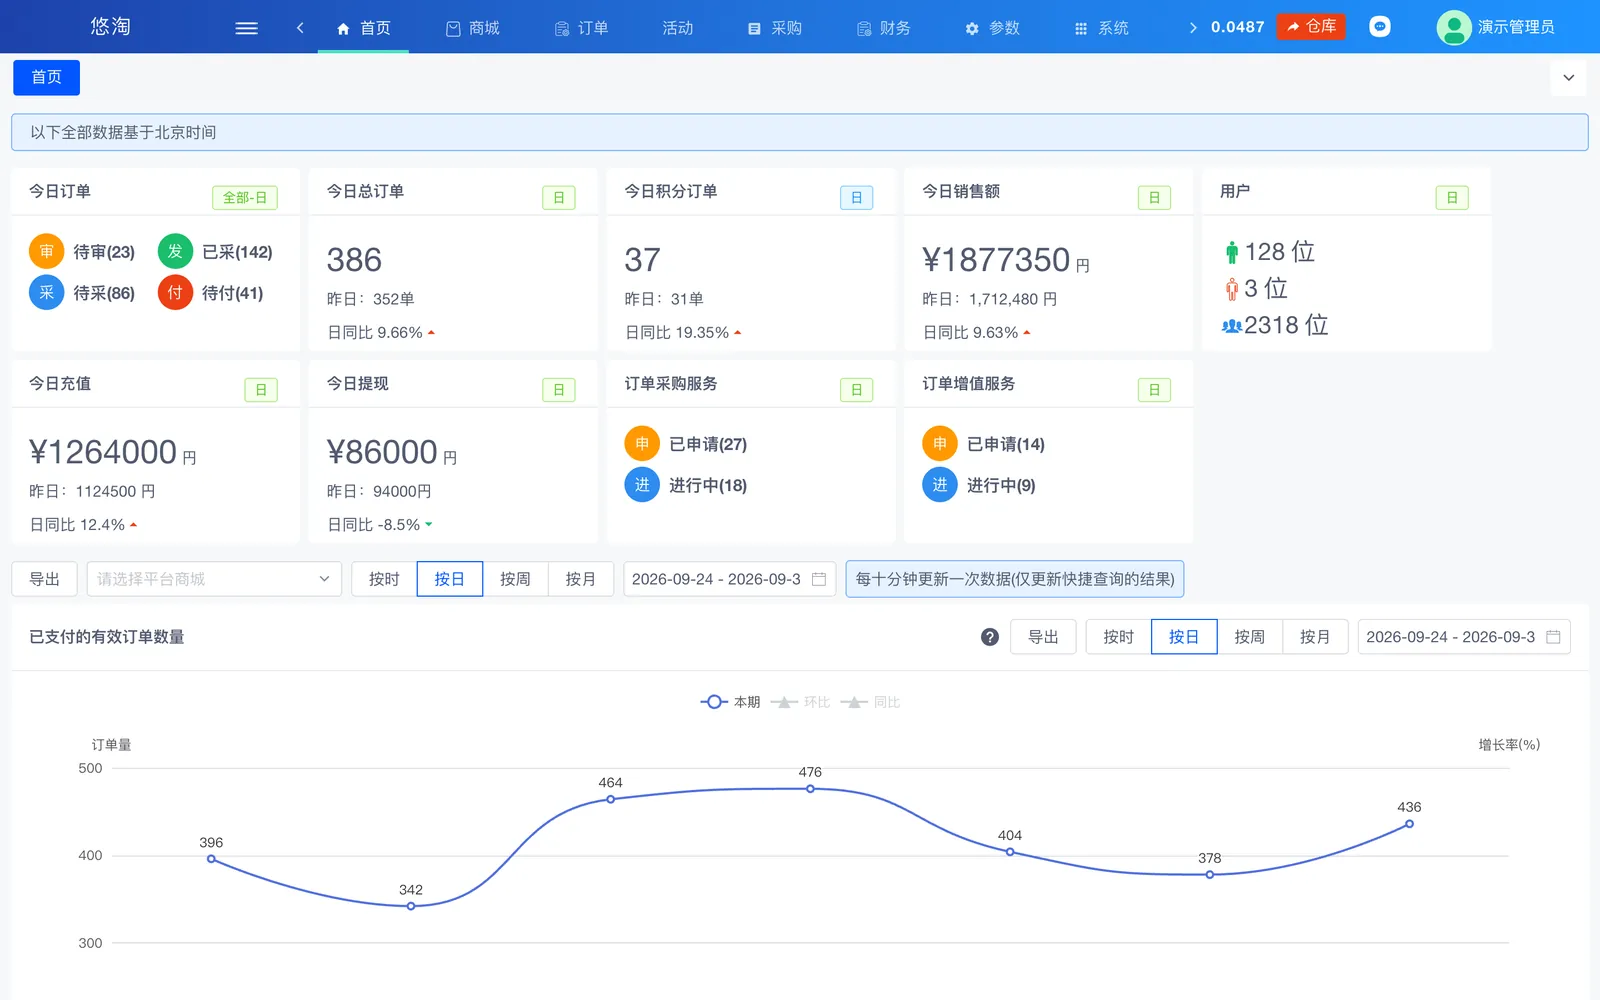The height and width of the screenshot is (1000, 1600).
Task: Open the chat message bubble icon
Action: tap(1380, 27)
